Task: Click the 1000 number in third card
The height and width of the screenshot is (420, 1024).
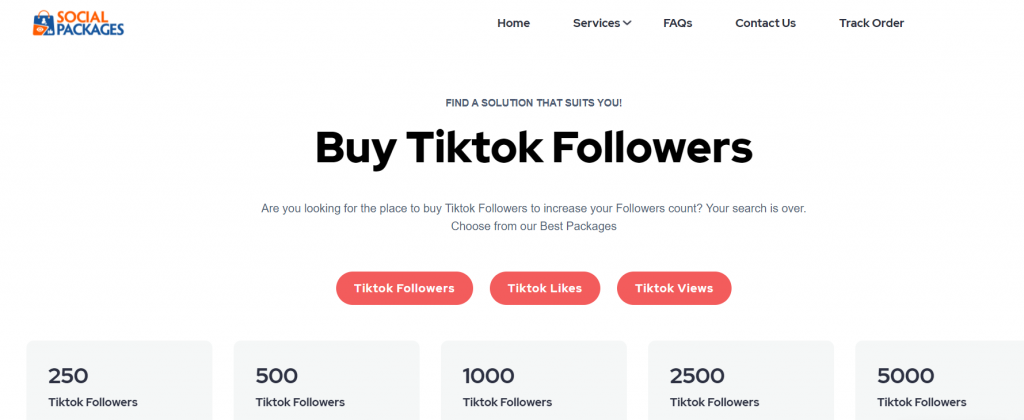Action: (x=488, y=376)
